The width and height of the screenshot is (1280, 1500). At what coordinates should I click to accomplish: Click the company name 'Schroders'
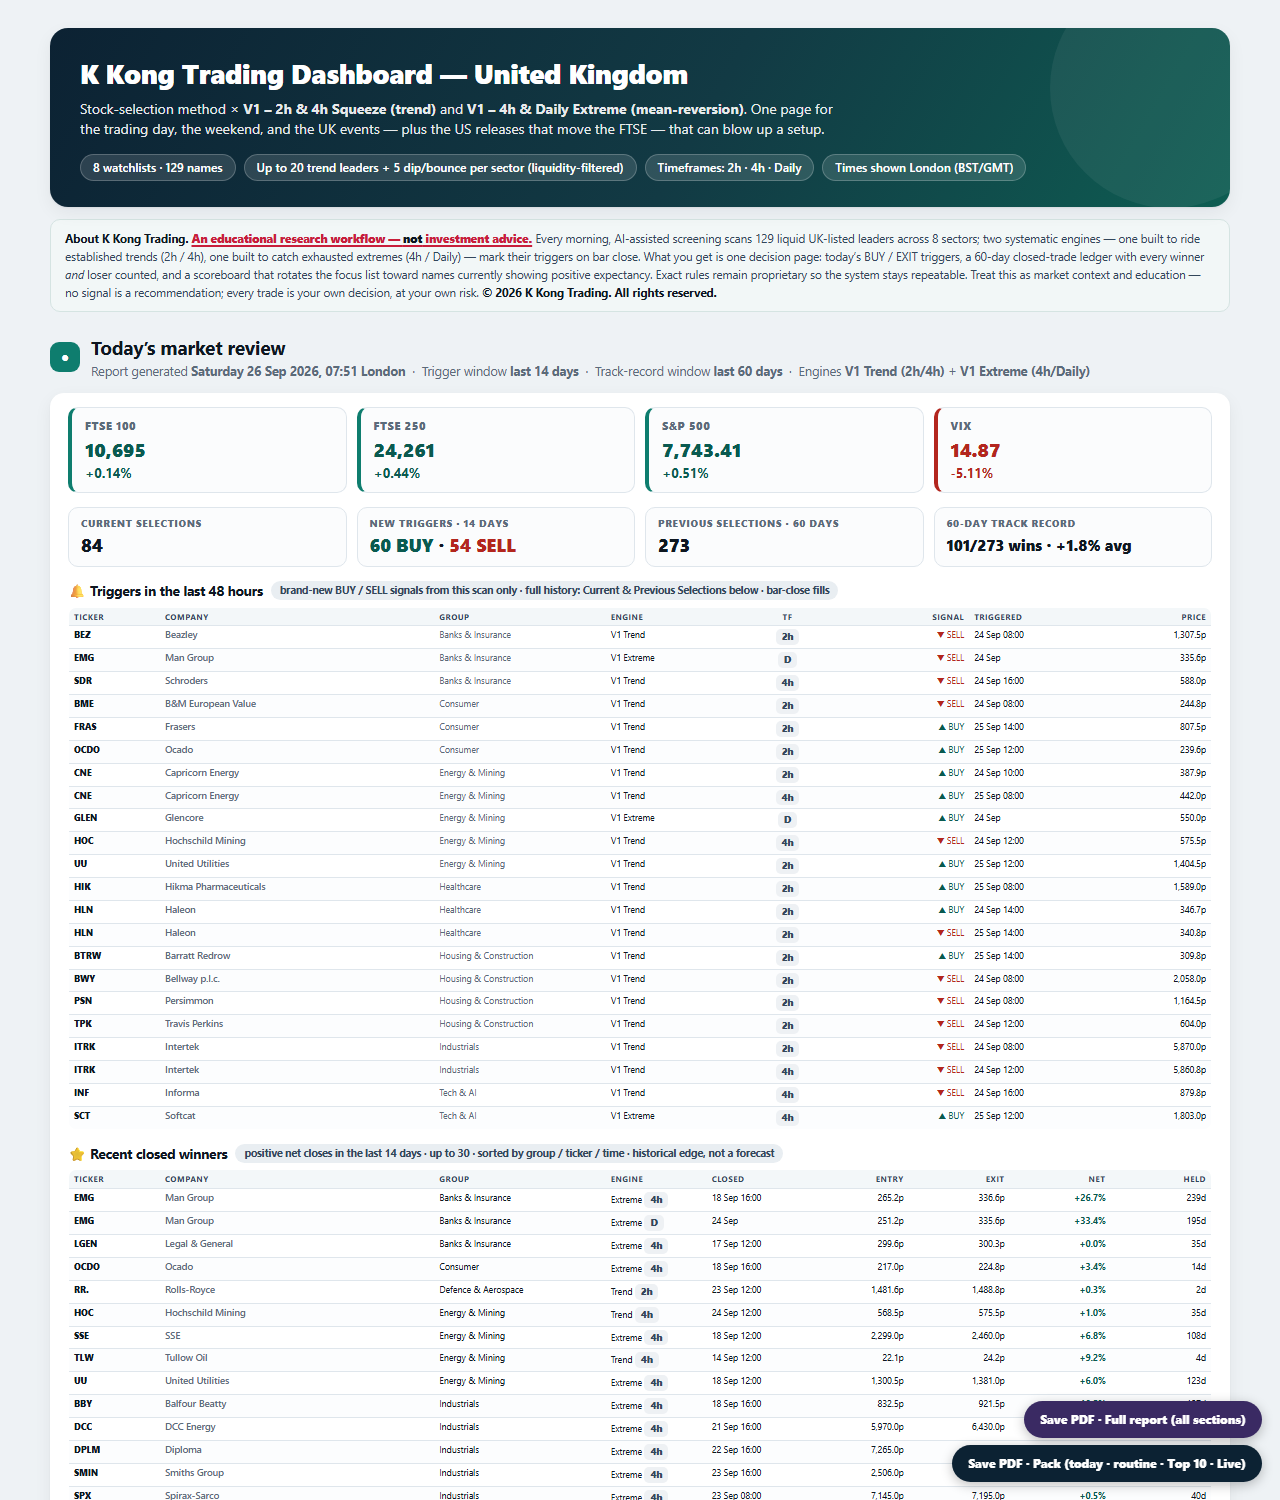coord(186,681)
